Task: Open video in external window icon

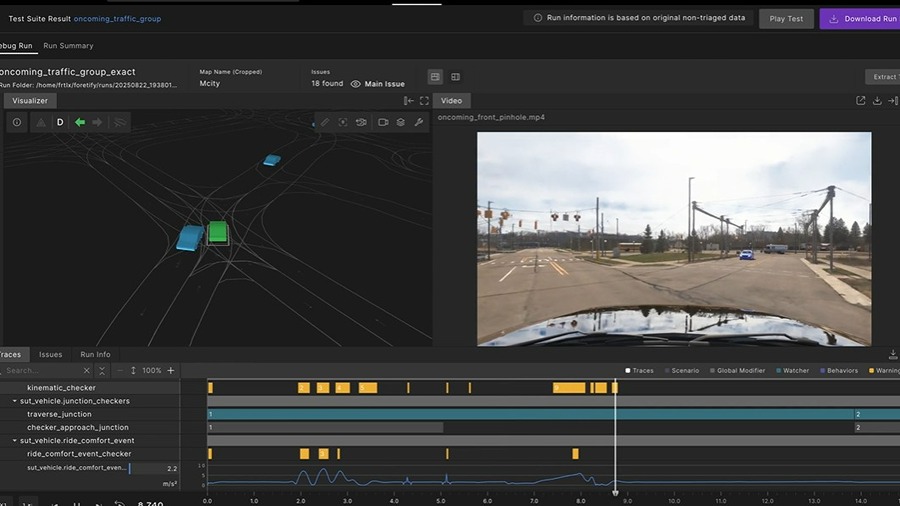Action: pos(860,101)
